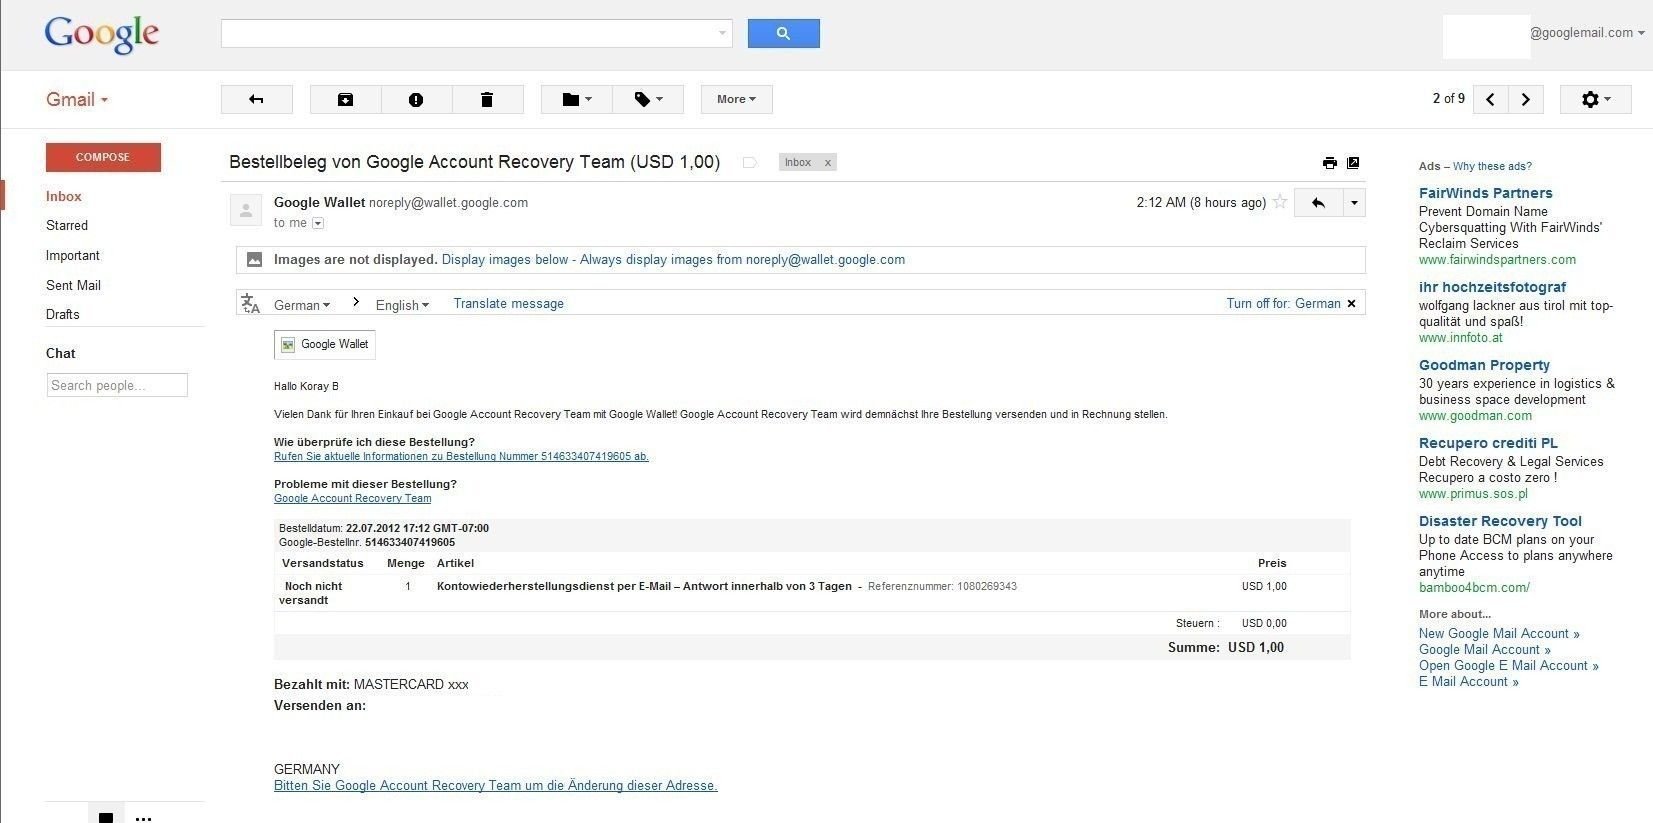Go to the older conversation arrow
This screenshot has width=1653, height=823.
(x=1526, y=99)
